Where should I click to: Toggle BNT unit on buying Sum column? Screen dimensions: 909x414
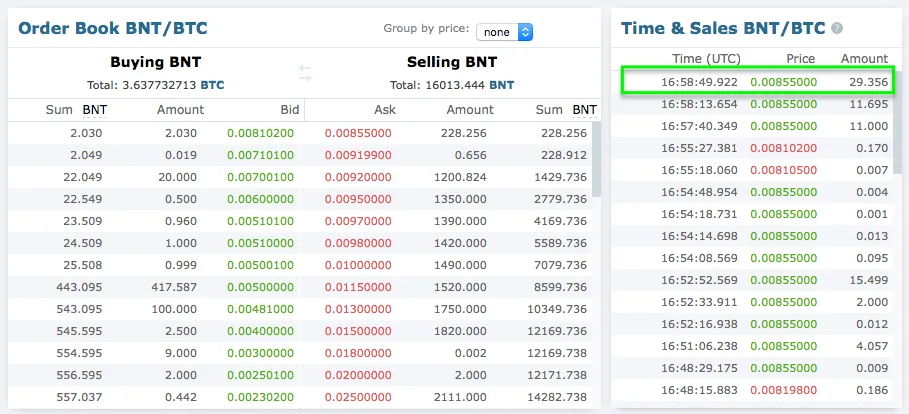pos(94,110)
